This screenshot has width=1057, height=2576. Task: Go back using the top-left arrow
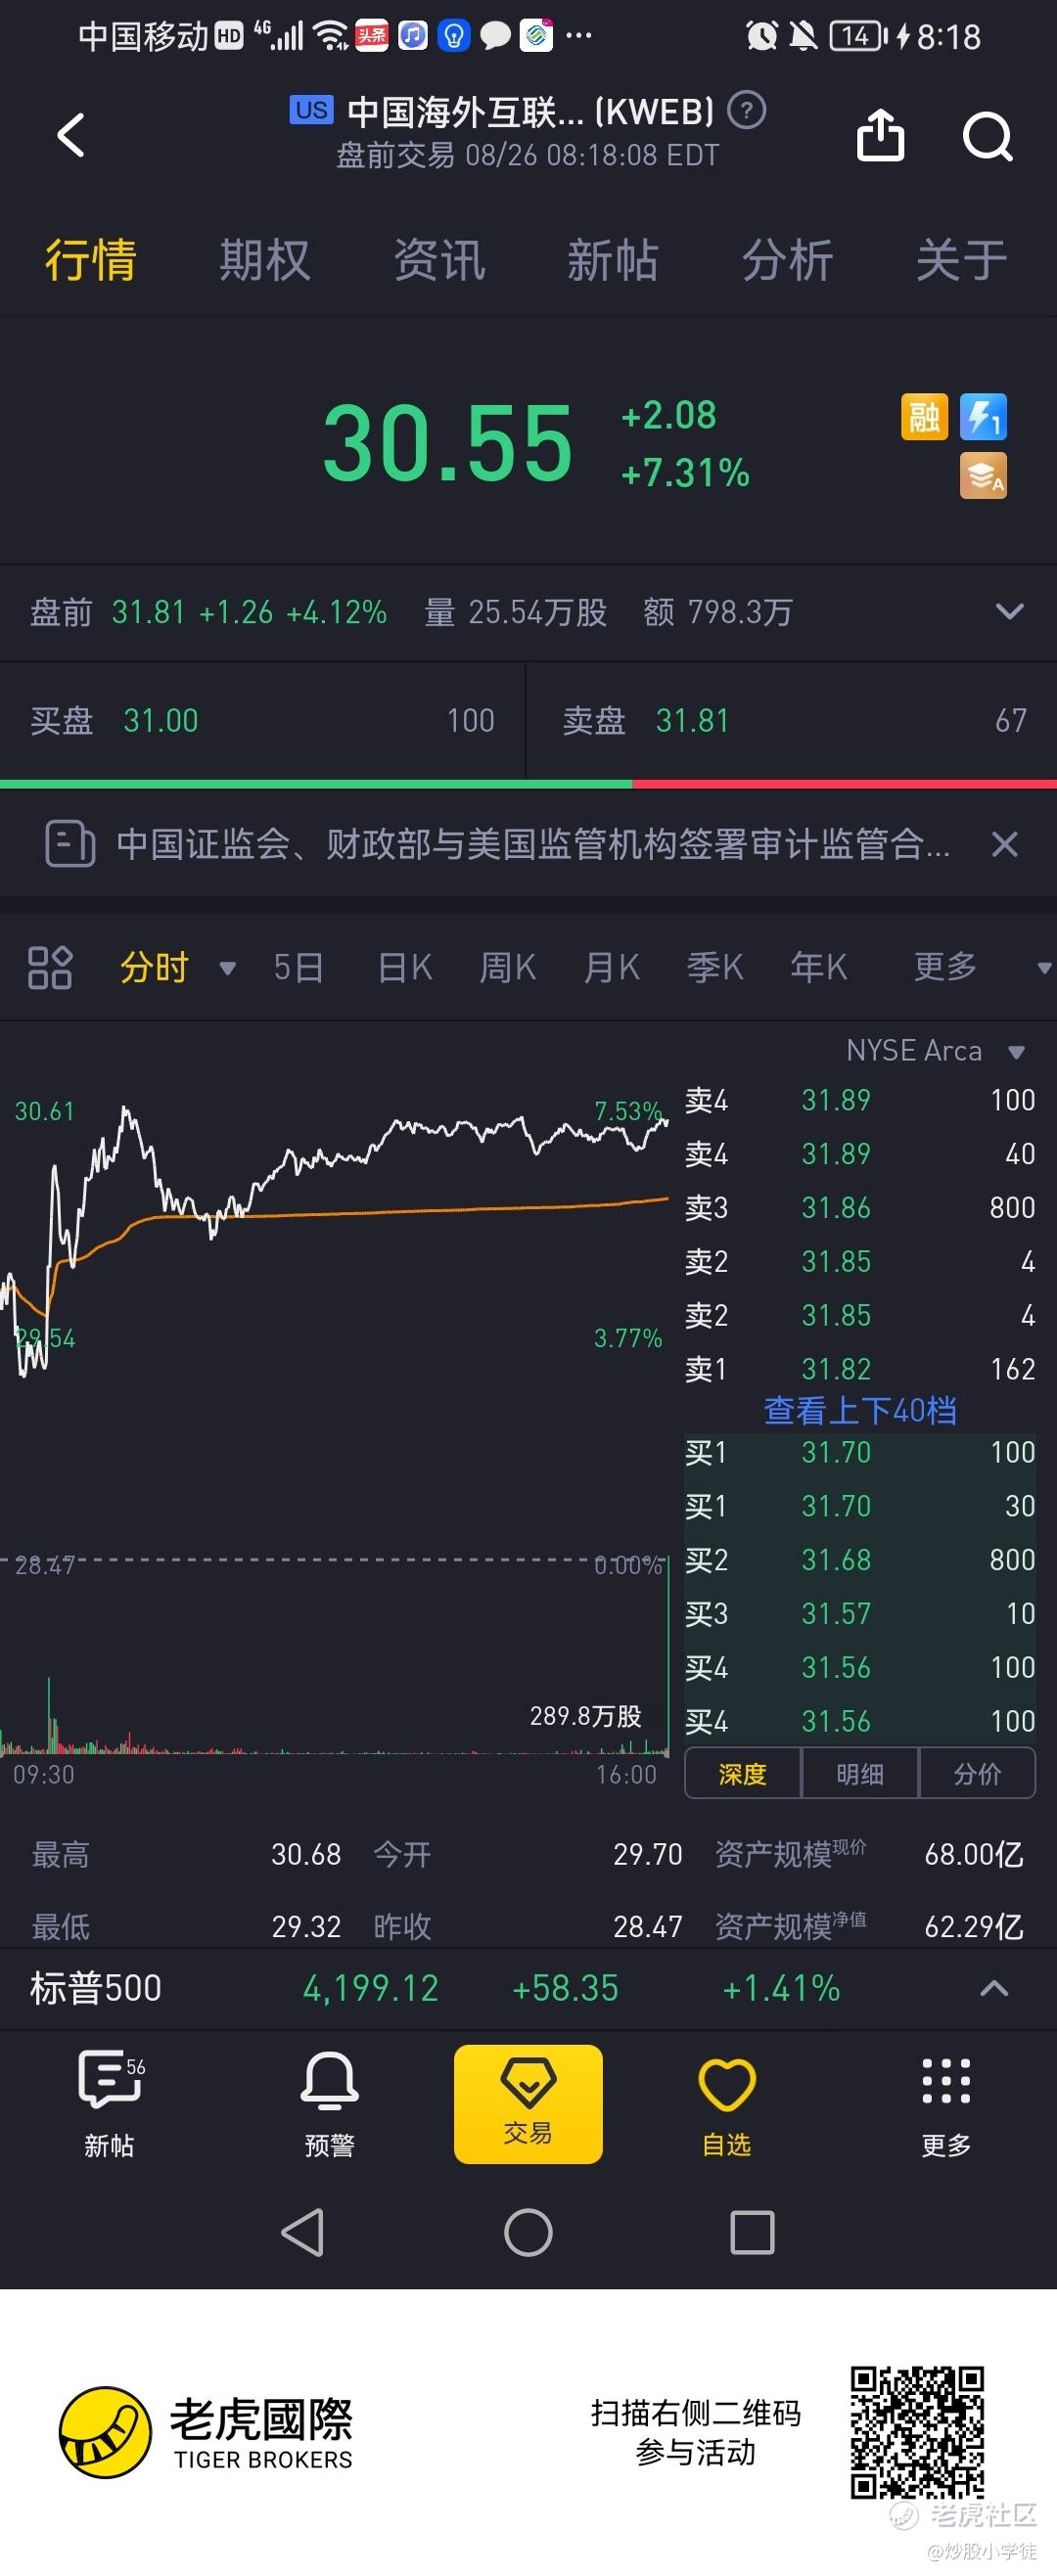[x=70, y=135]
